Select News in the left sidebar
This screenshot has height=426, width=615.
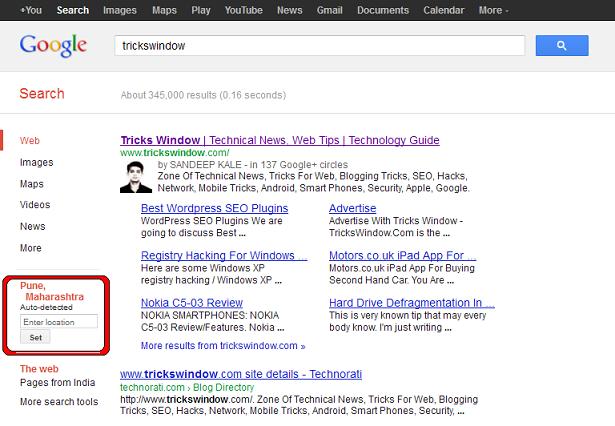33,226
